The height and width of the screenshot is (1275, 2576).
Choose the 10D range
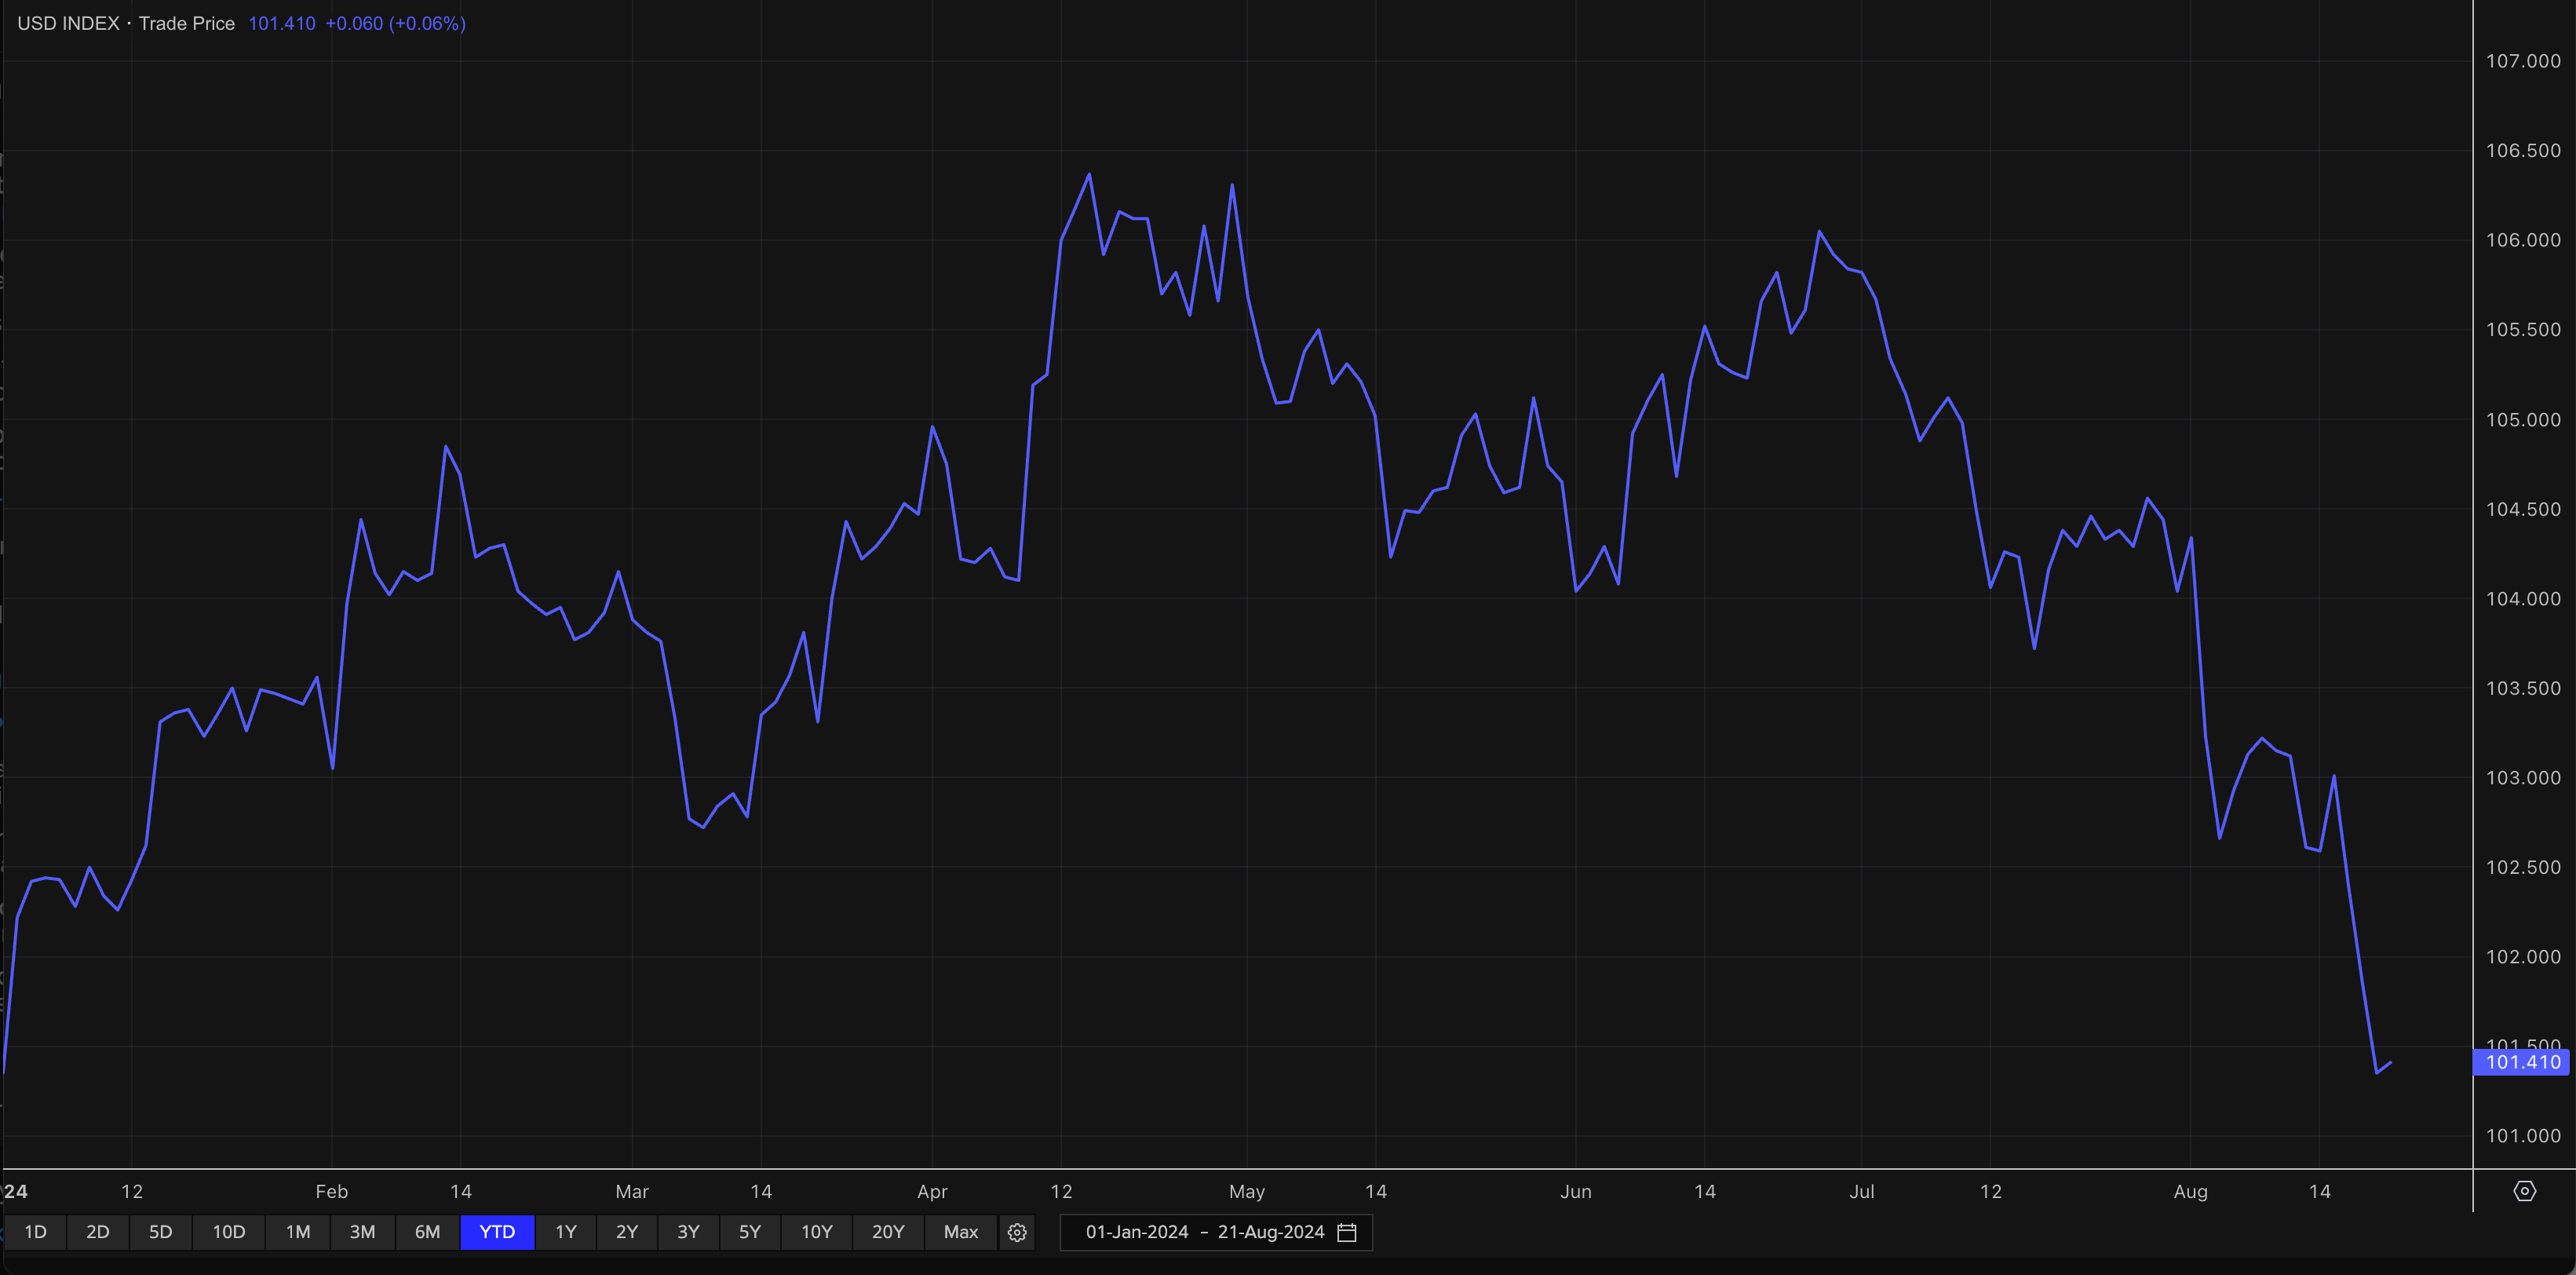point(229,1232)
